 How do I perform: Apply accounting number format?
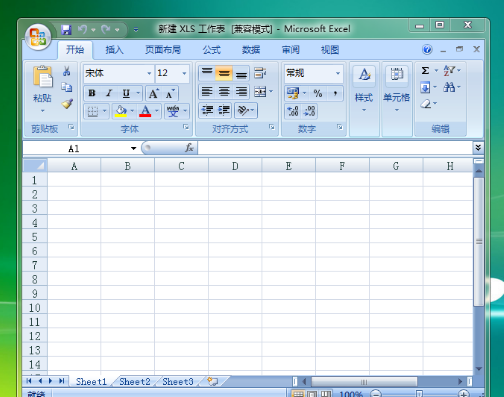(x=293, y=94)
